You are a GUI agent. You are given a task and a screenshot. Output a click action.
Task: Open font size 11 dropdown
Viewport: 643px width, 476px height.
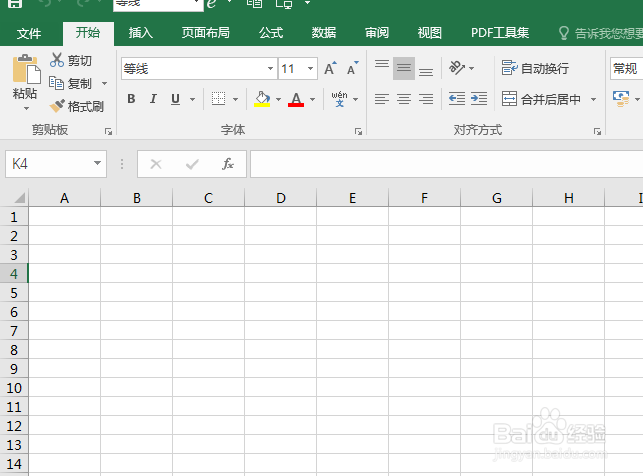(310, 68)
